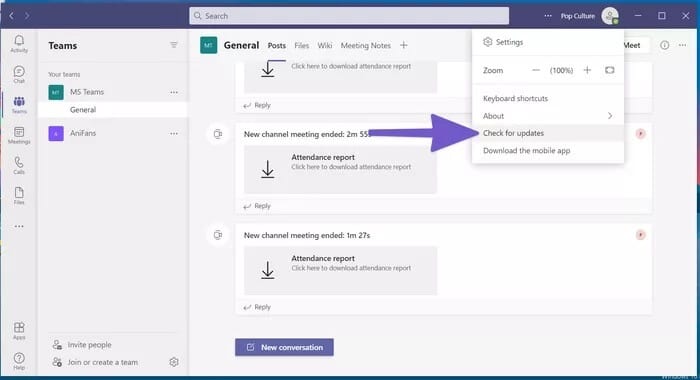700x380 pixels.
Task: Select Download the mobile app
Action: pos(548,150)
